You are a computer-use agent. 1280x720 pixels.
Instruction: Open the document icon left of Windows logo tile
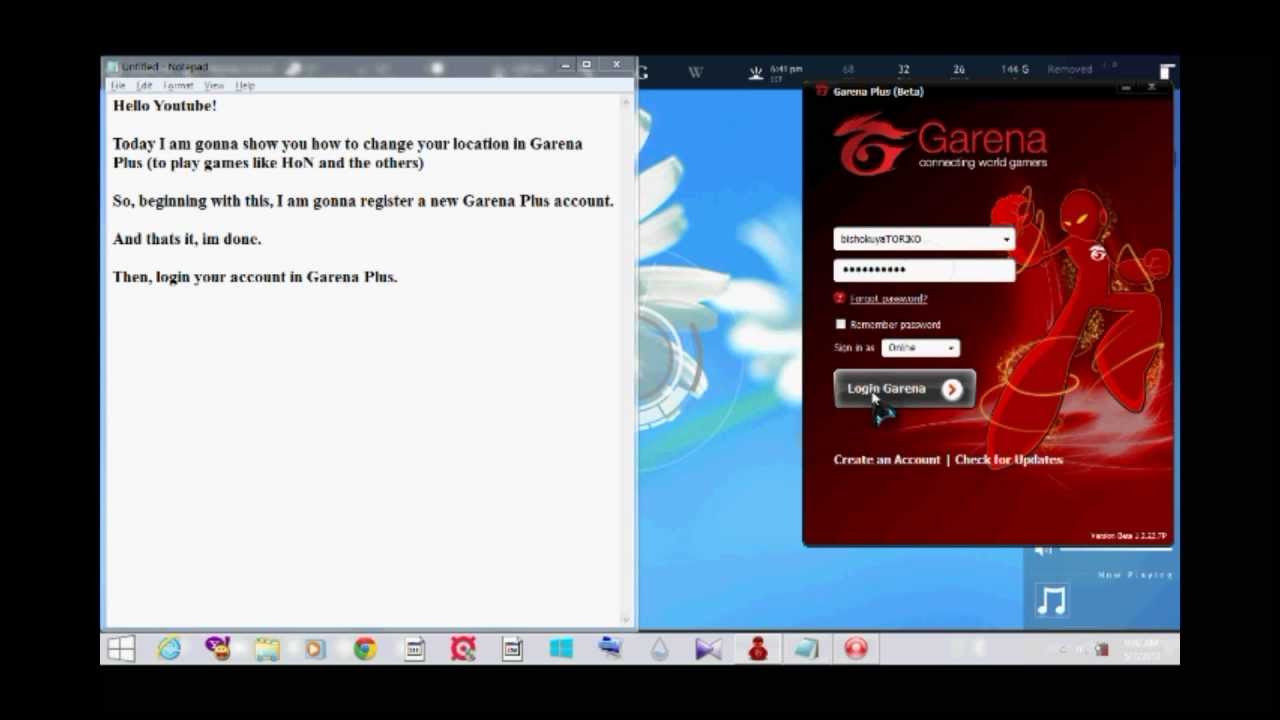[512, 650]
